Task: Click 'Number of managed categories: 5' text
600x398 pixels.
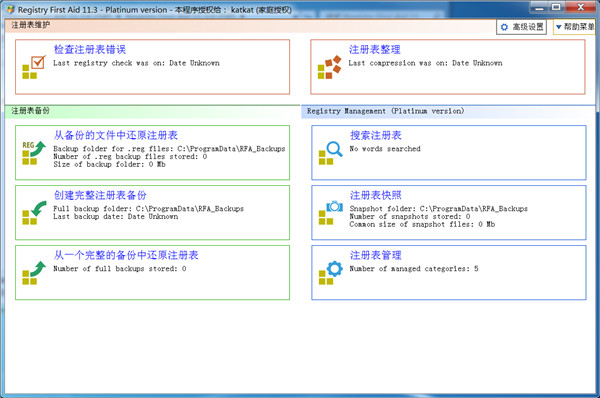Action: 414,269
